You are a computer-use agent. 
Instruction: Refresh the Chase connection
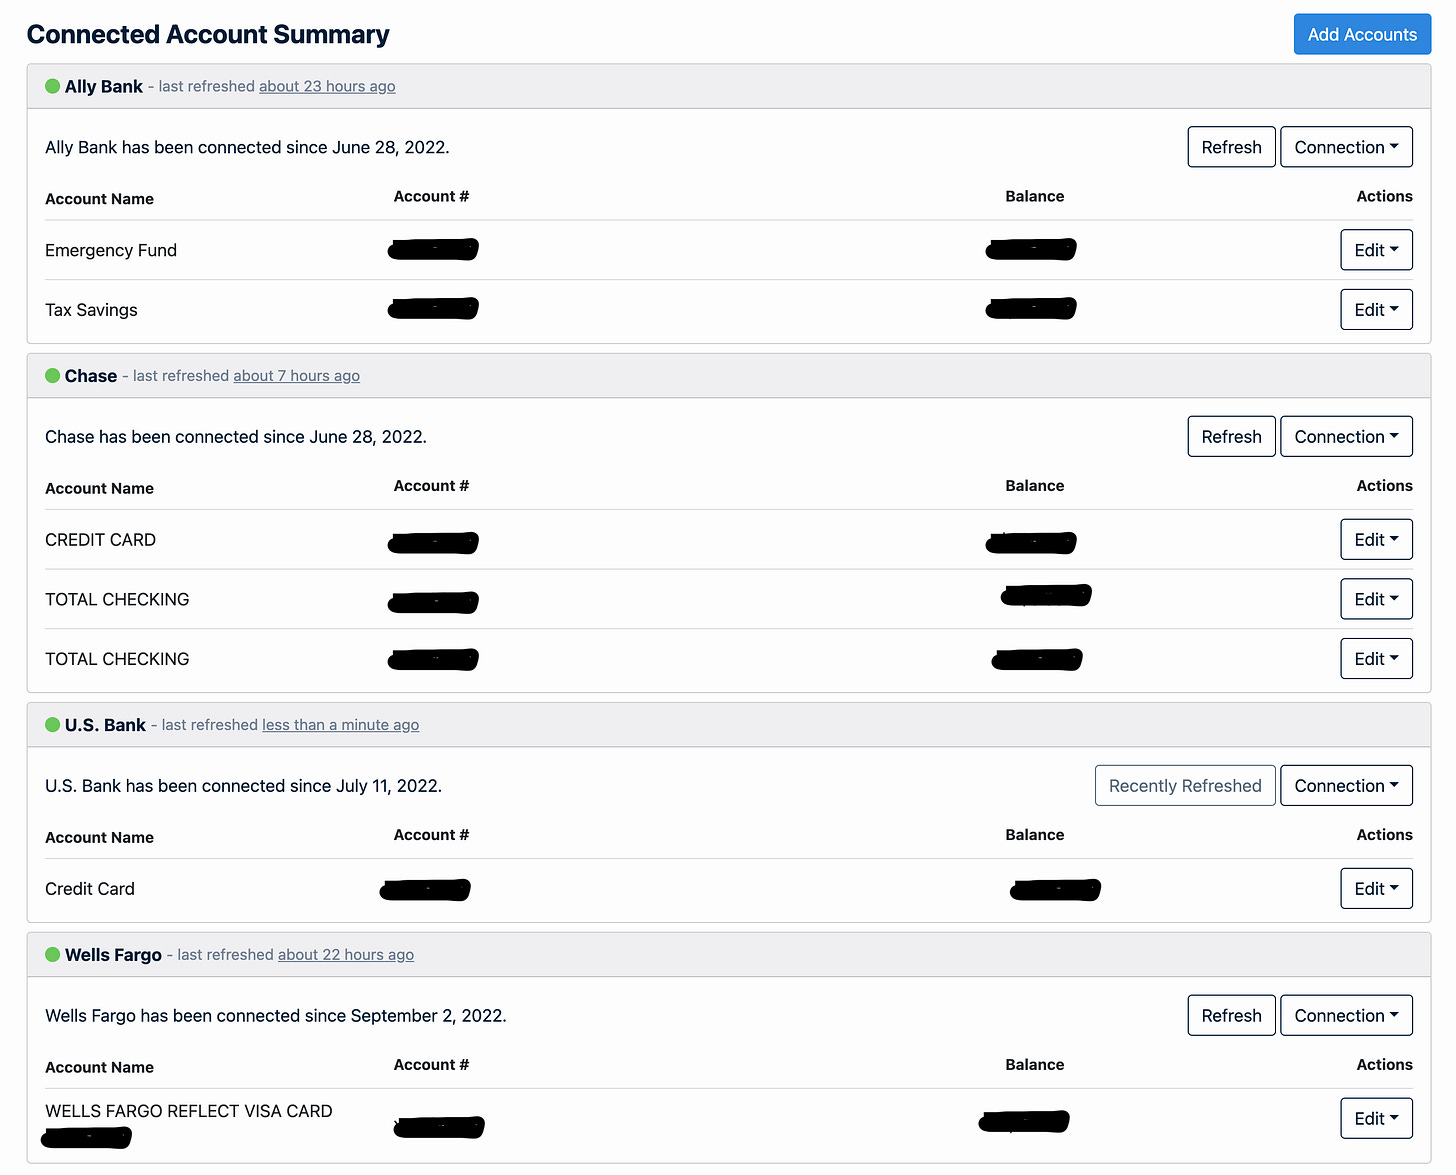[1231, 437]
